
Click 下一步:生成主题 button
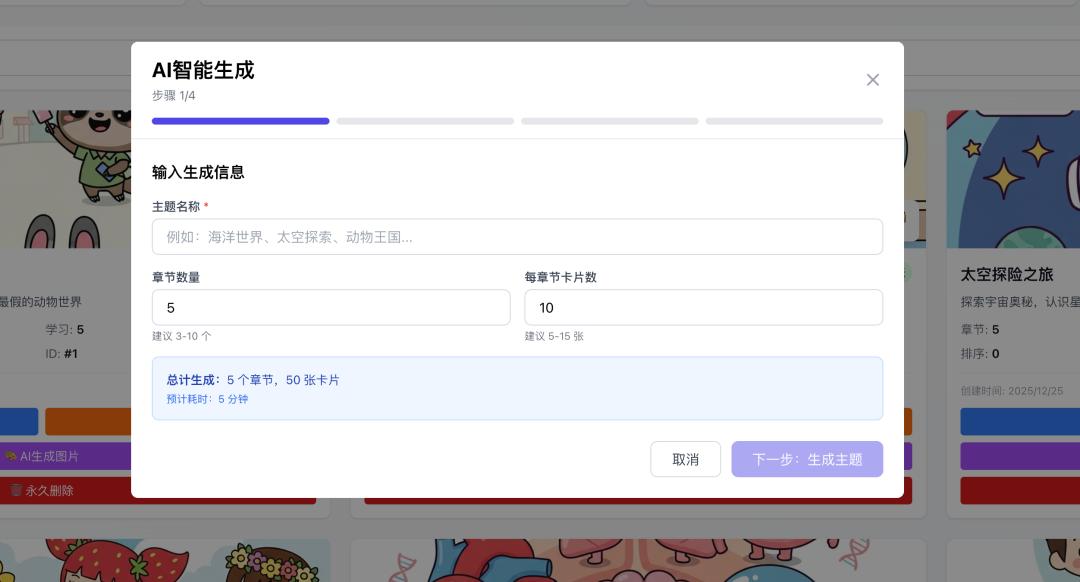(x=807, y=459)
